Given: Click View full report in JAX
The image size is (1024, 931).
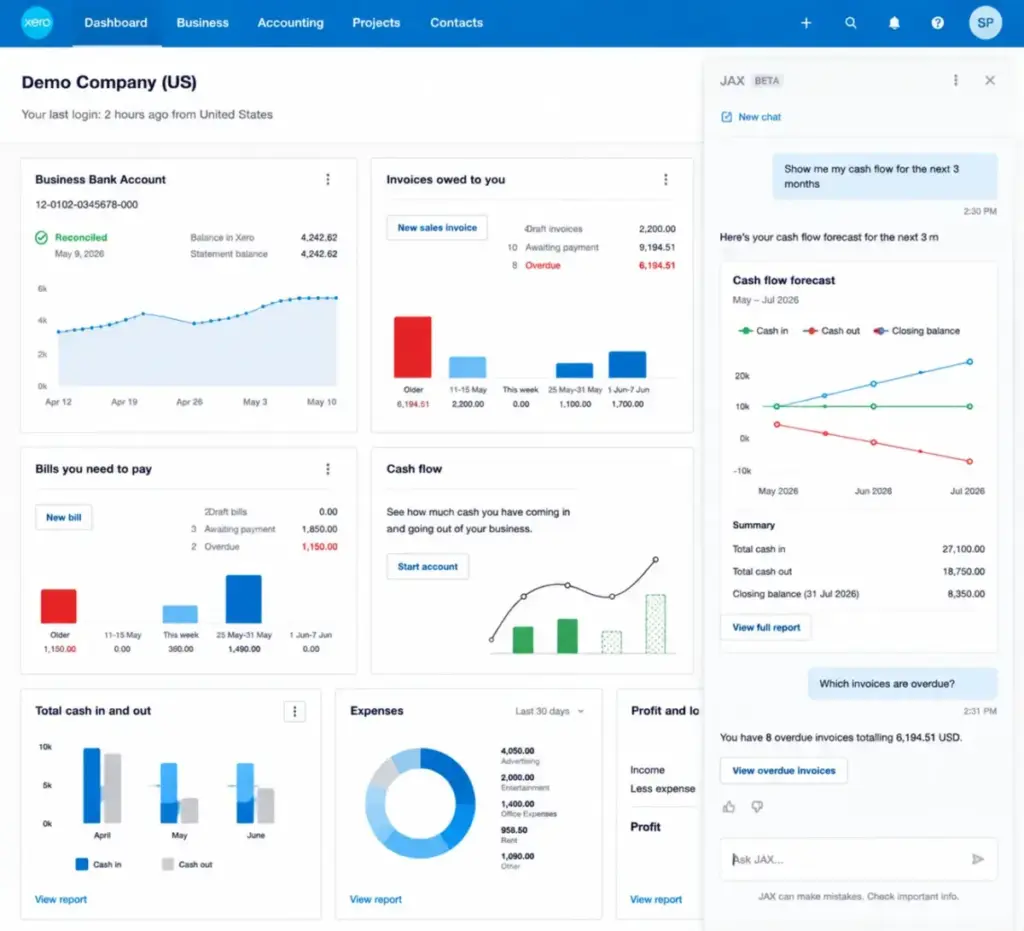Looking at the screenshot, I should (765, 627).
